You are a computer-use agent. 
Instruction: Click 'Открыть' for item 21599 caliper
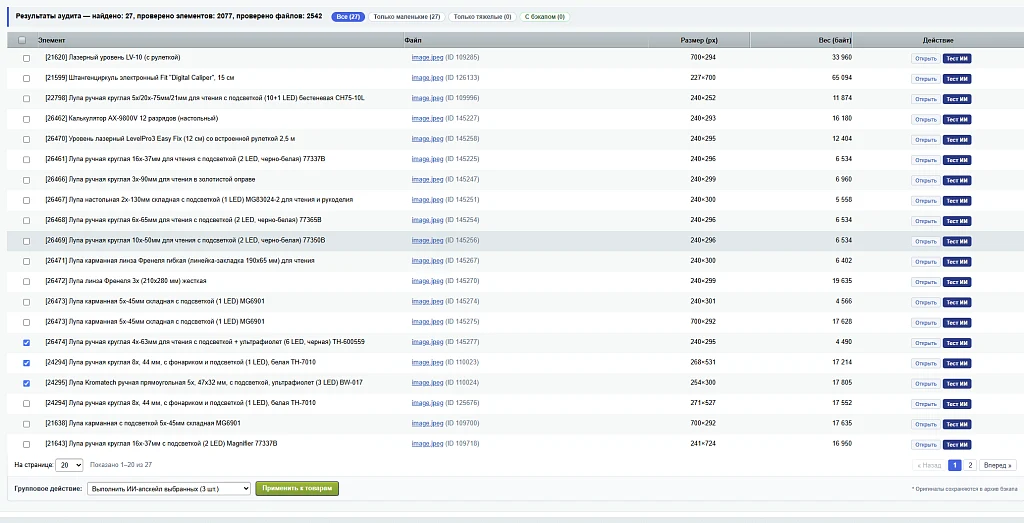pos(925,78)
